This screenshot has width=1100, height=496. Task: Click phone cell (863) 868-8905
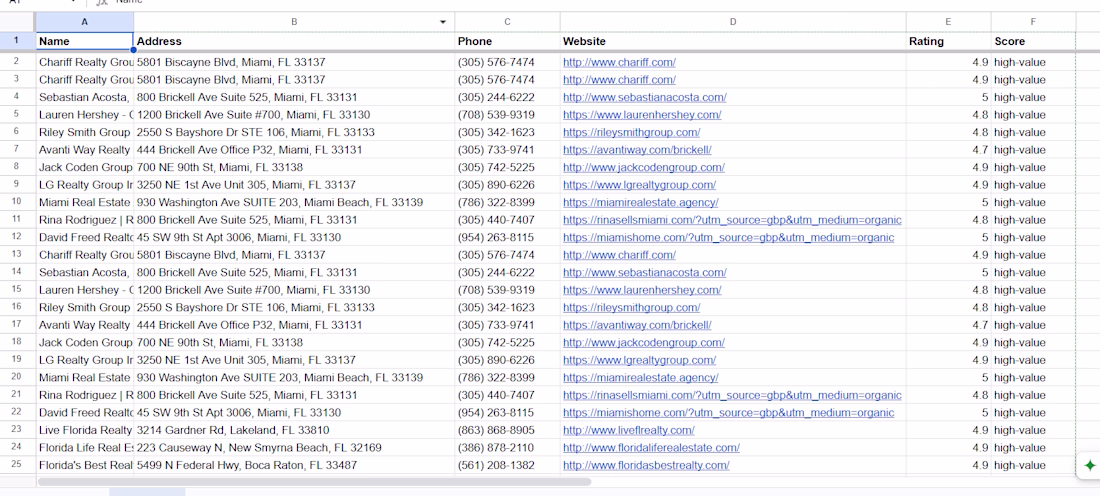(x=496, y=430)
